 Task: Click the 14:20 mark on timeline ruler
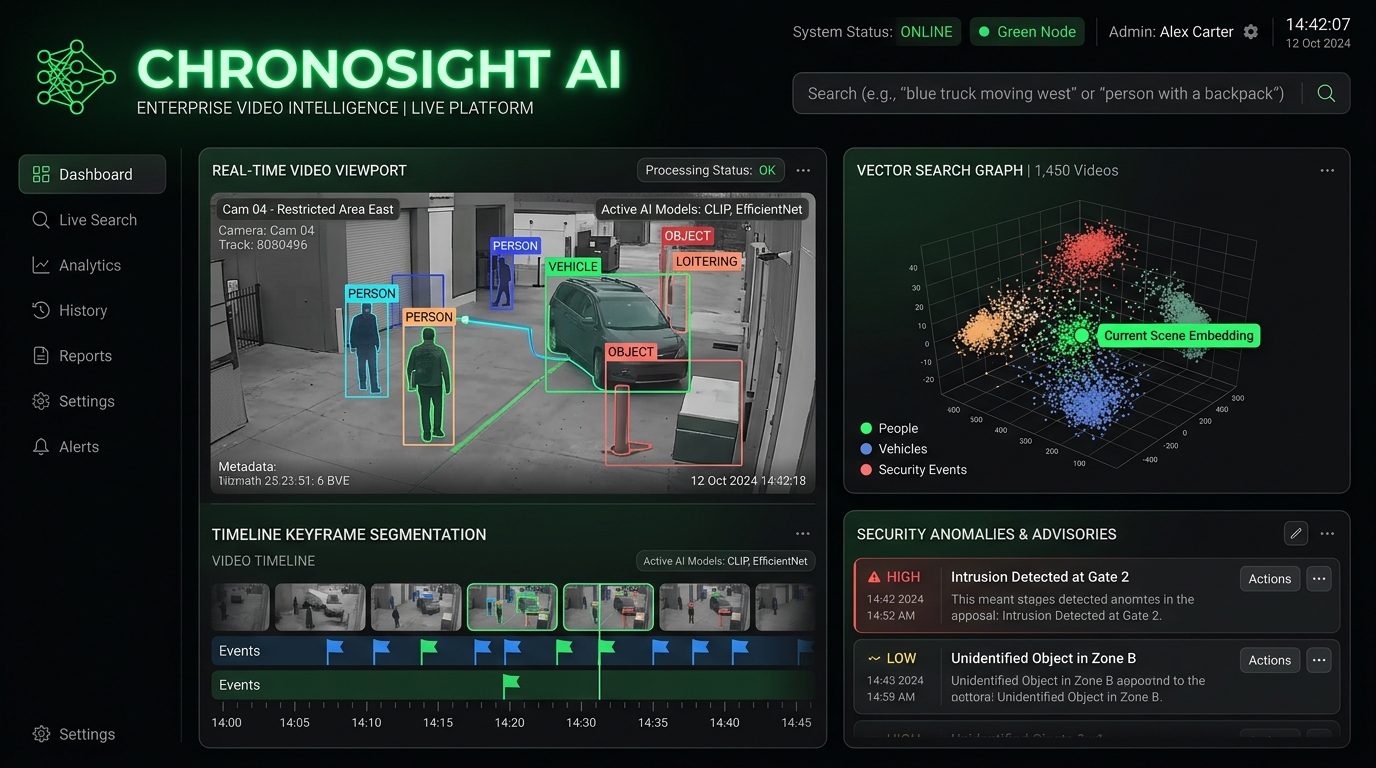click(509, 722)
